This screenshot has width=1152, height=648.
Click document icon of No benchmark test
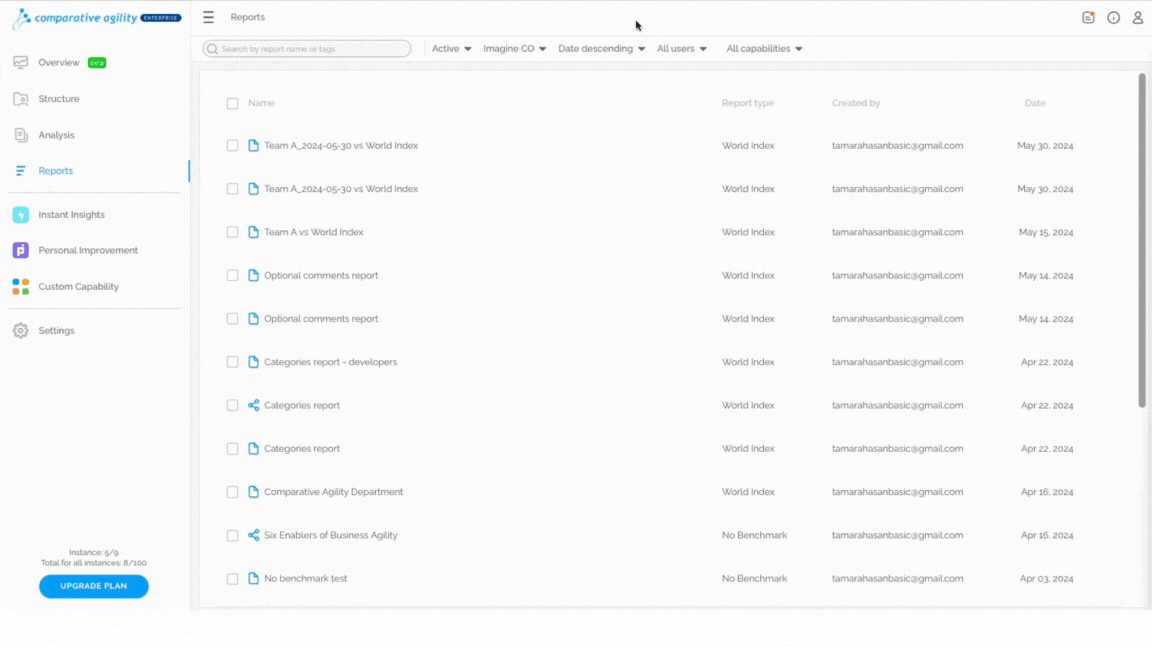[253, 579]
